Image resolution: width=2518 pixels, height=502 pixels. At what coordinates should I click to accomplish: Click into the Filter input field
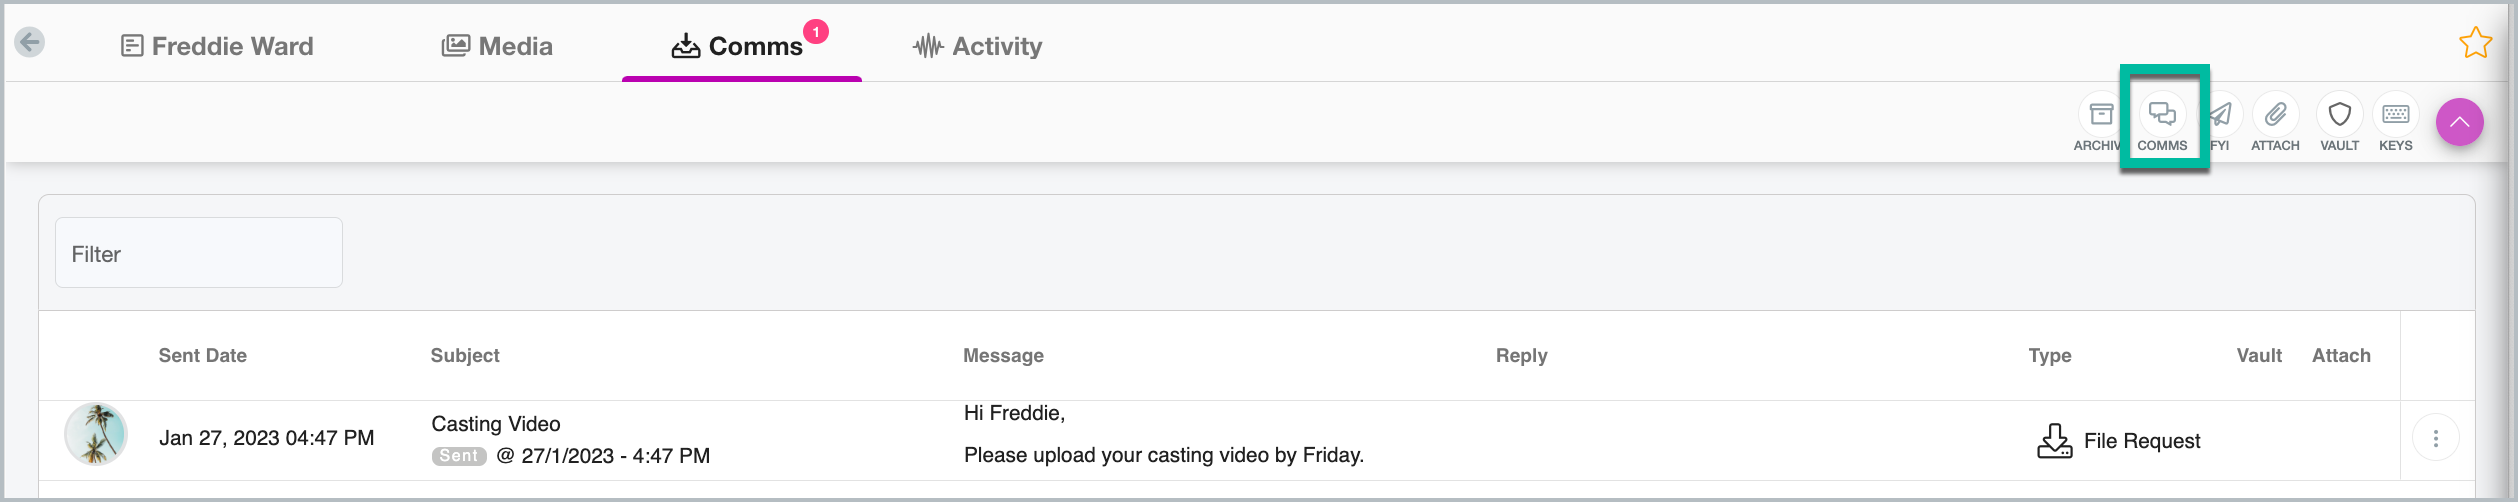(199, 253)
